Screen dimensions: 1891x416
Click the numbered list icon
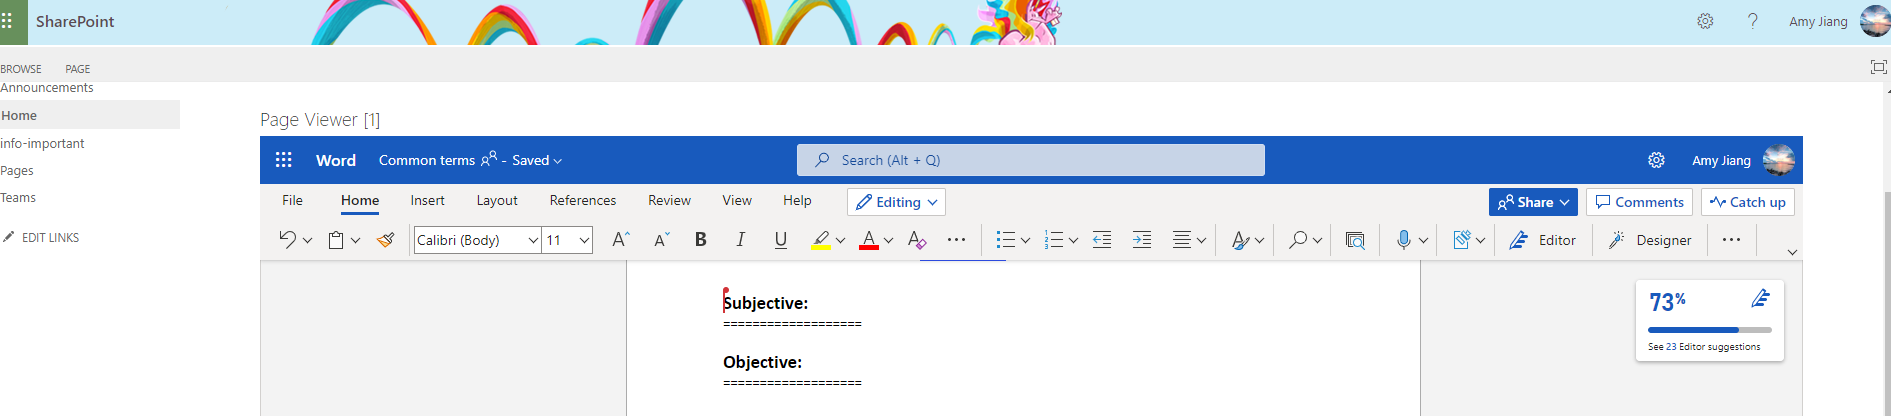(x=1054, y=240)
